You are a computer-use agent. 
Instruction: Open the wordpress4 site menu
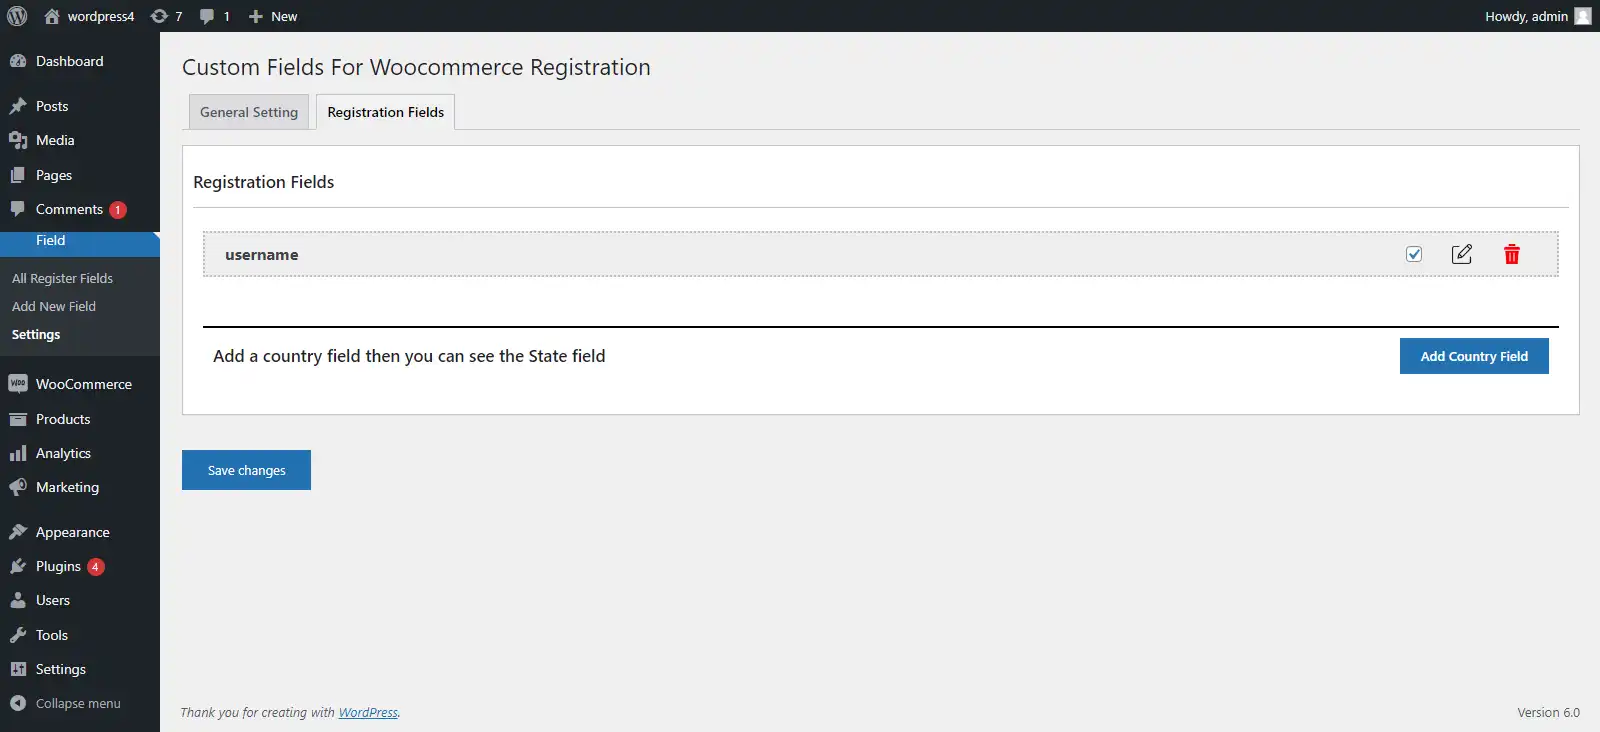[x=90, y=16]
